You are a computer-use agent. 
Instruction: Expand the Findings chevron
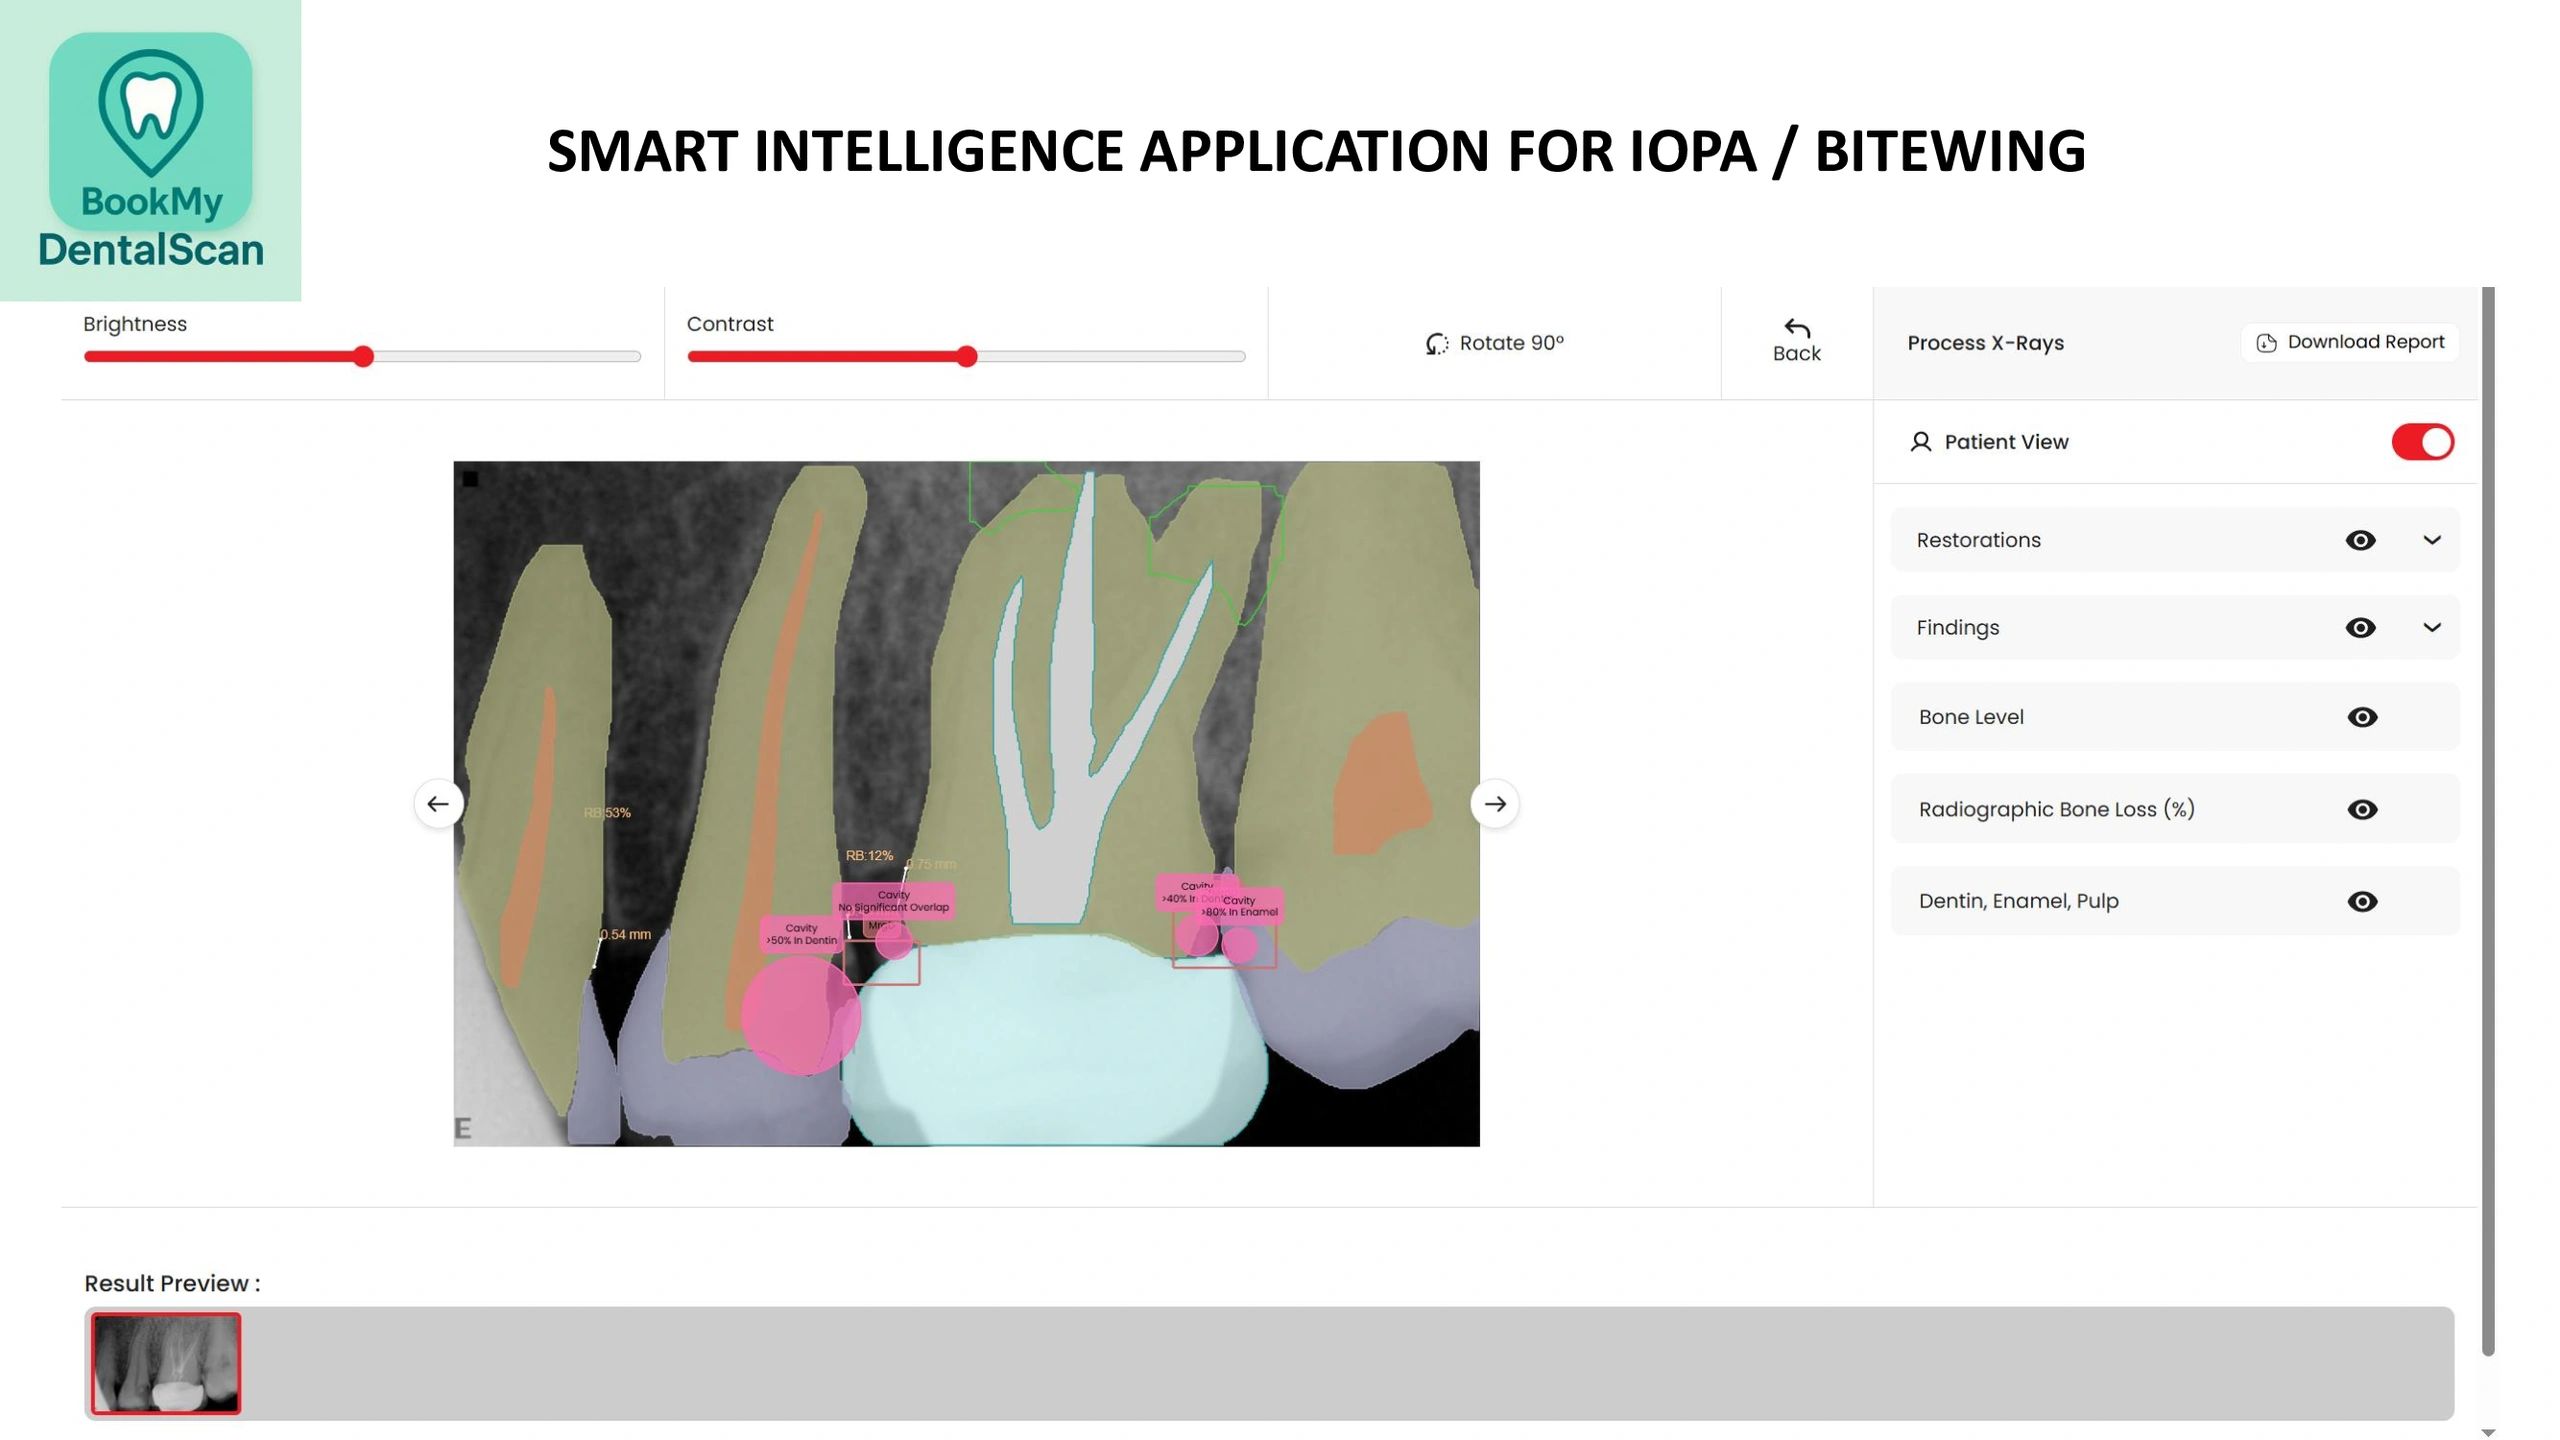(x=2432, y=628)
